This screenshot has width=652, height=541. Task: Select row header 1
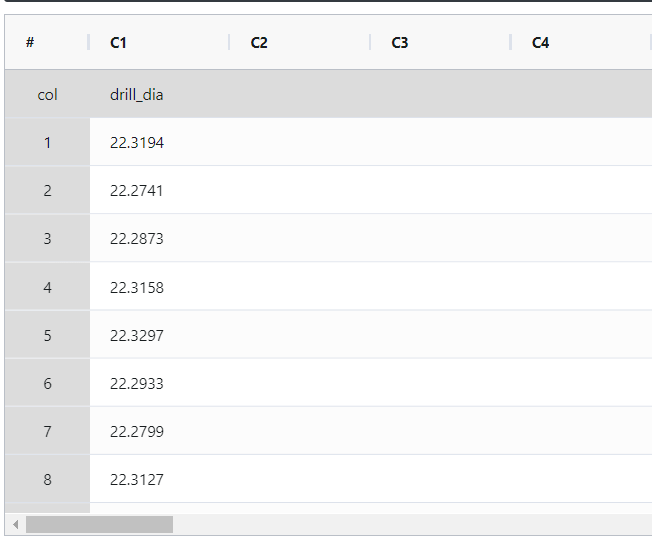pyautogui.click(x=47, y=142)
